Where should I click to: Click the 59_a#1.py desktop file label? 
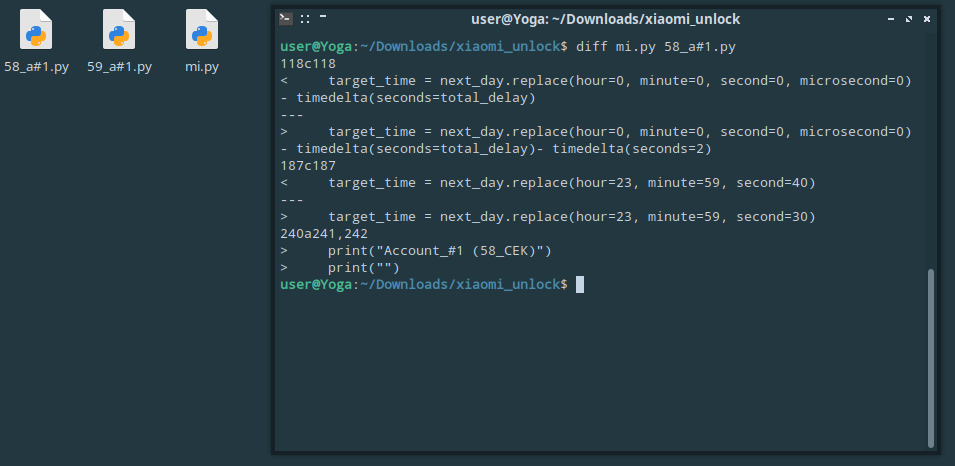pyautogui.click(x=119, y=66)
